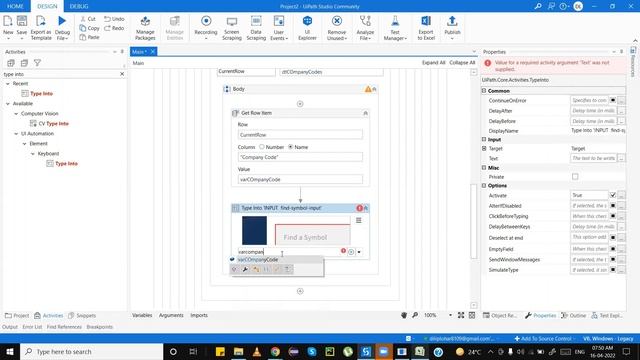Select the Number radio button
The height and width of the screenshot is (360, 640).
point(262,147)
